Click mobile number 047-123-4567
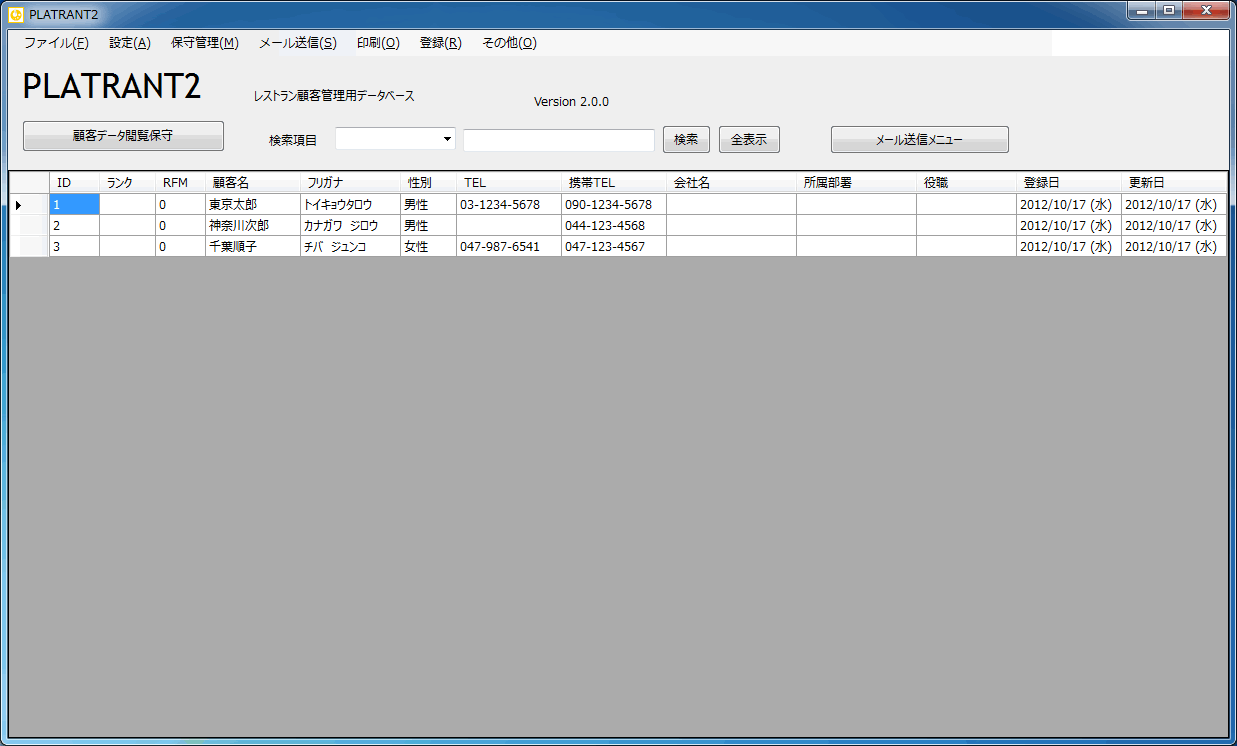This screenshot has height=746, width=1237. (614, 246)
